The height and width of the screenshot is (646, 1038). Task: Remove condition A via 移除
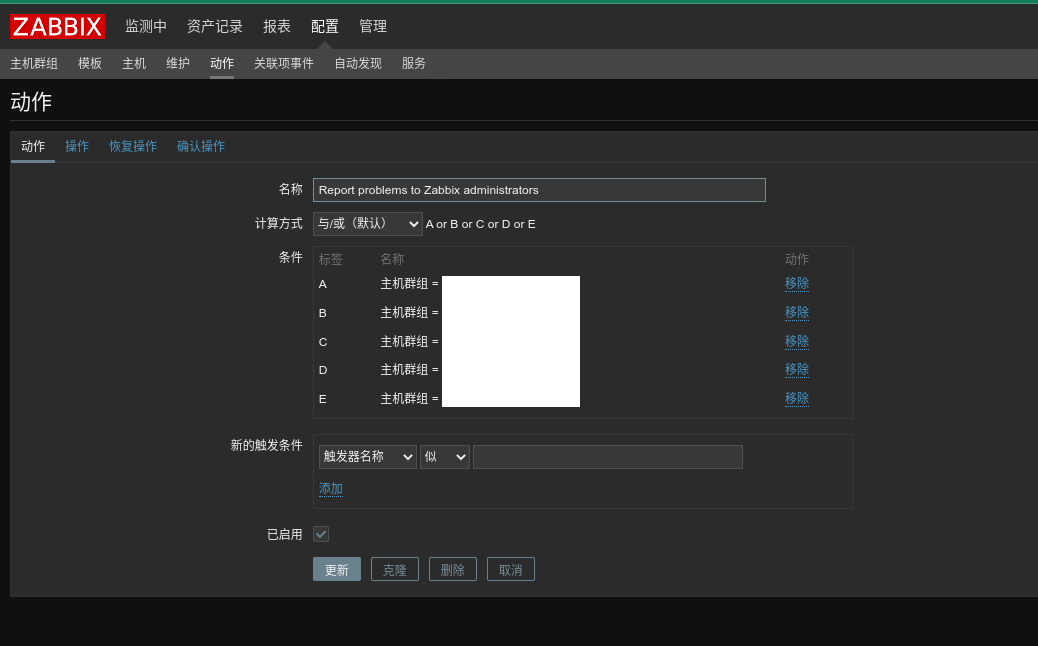pyautogui.click(x=796, y=283)
